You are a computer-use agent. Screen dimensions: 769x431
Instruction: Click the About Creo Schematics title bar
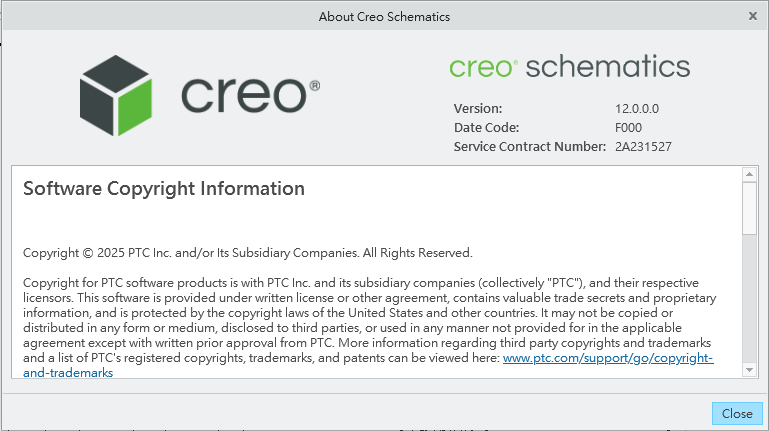(384, 16)
